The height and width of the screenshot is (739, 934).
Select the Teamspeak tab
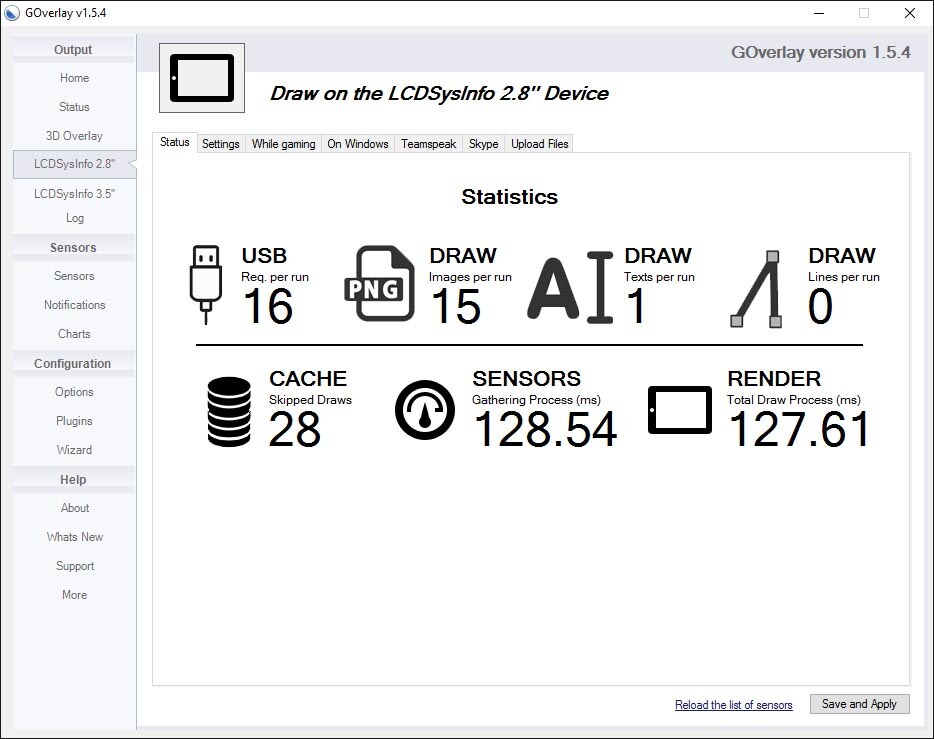click(428, 144)
